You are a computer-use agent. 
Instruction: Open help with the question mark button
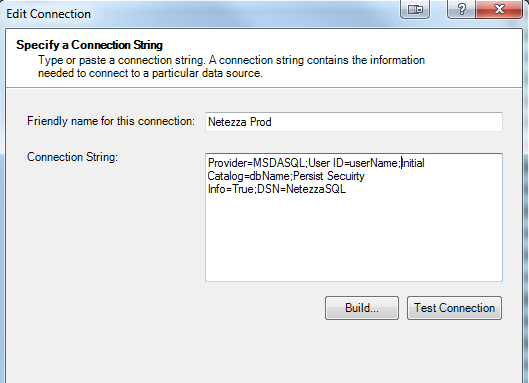click(x=462, y=9)
